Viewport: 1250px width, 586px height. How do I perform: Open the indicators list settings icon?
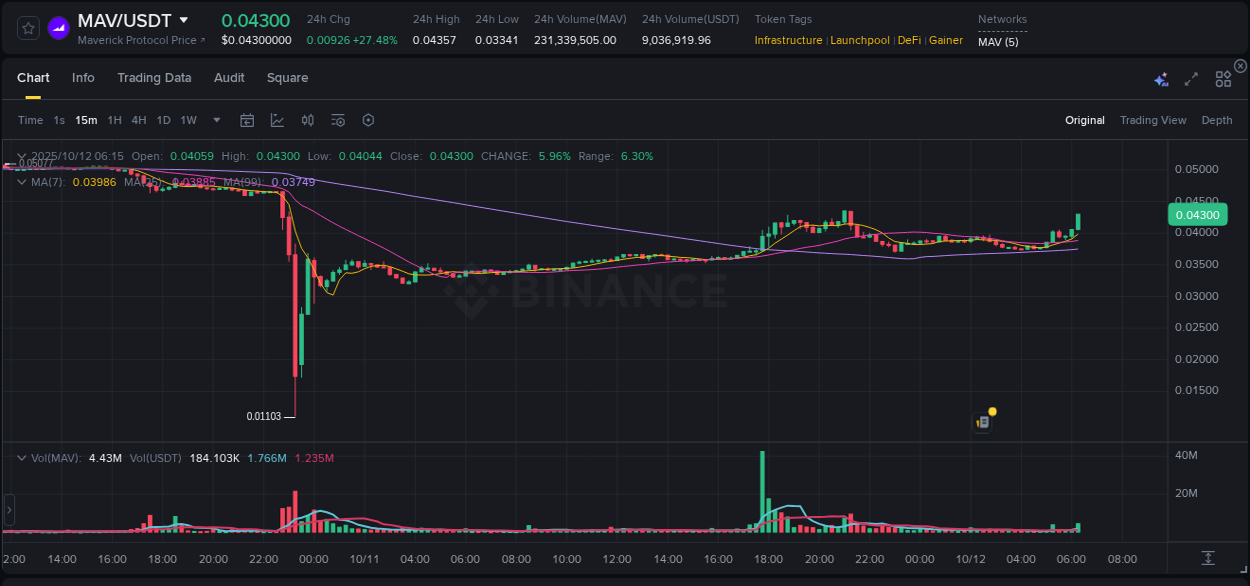[x=338, y=120]
